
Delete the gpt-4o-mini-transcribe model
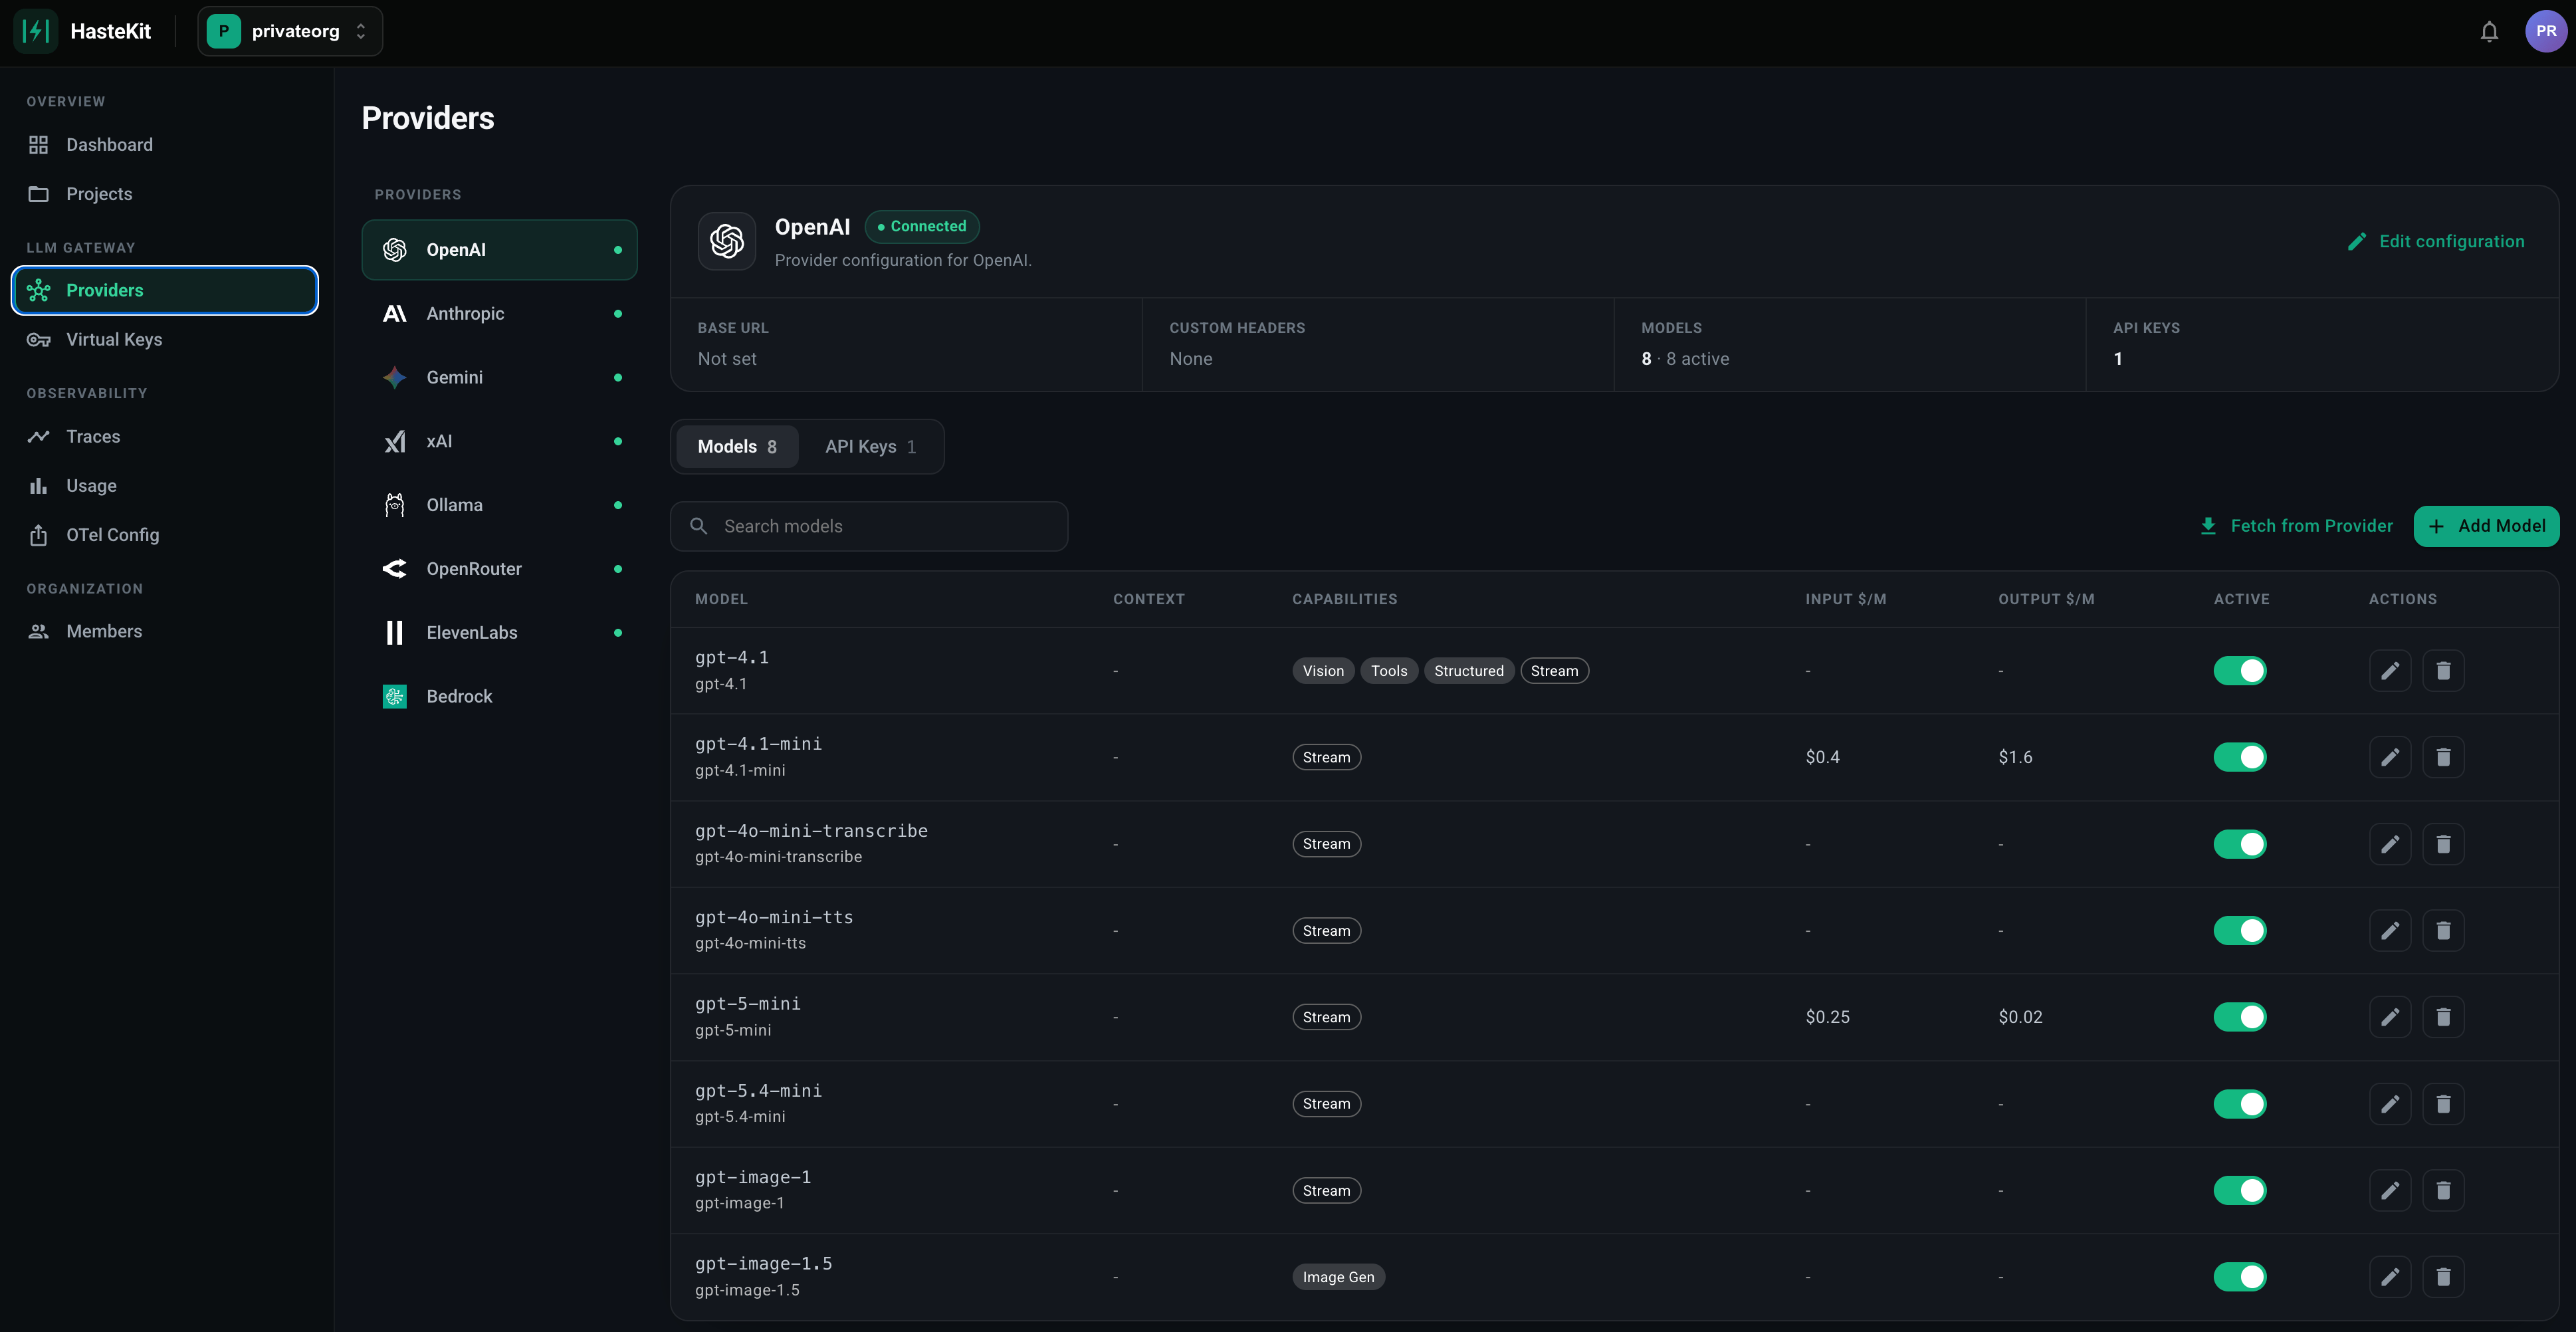(x=2443, y=844)
